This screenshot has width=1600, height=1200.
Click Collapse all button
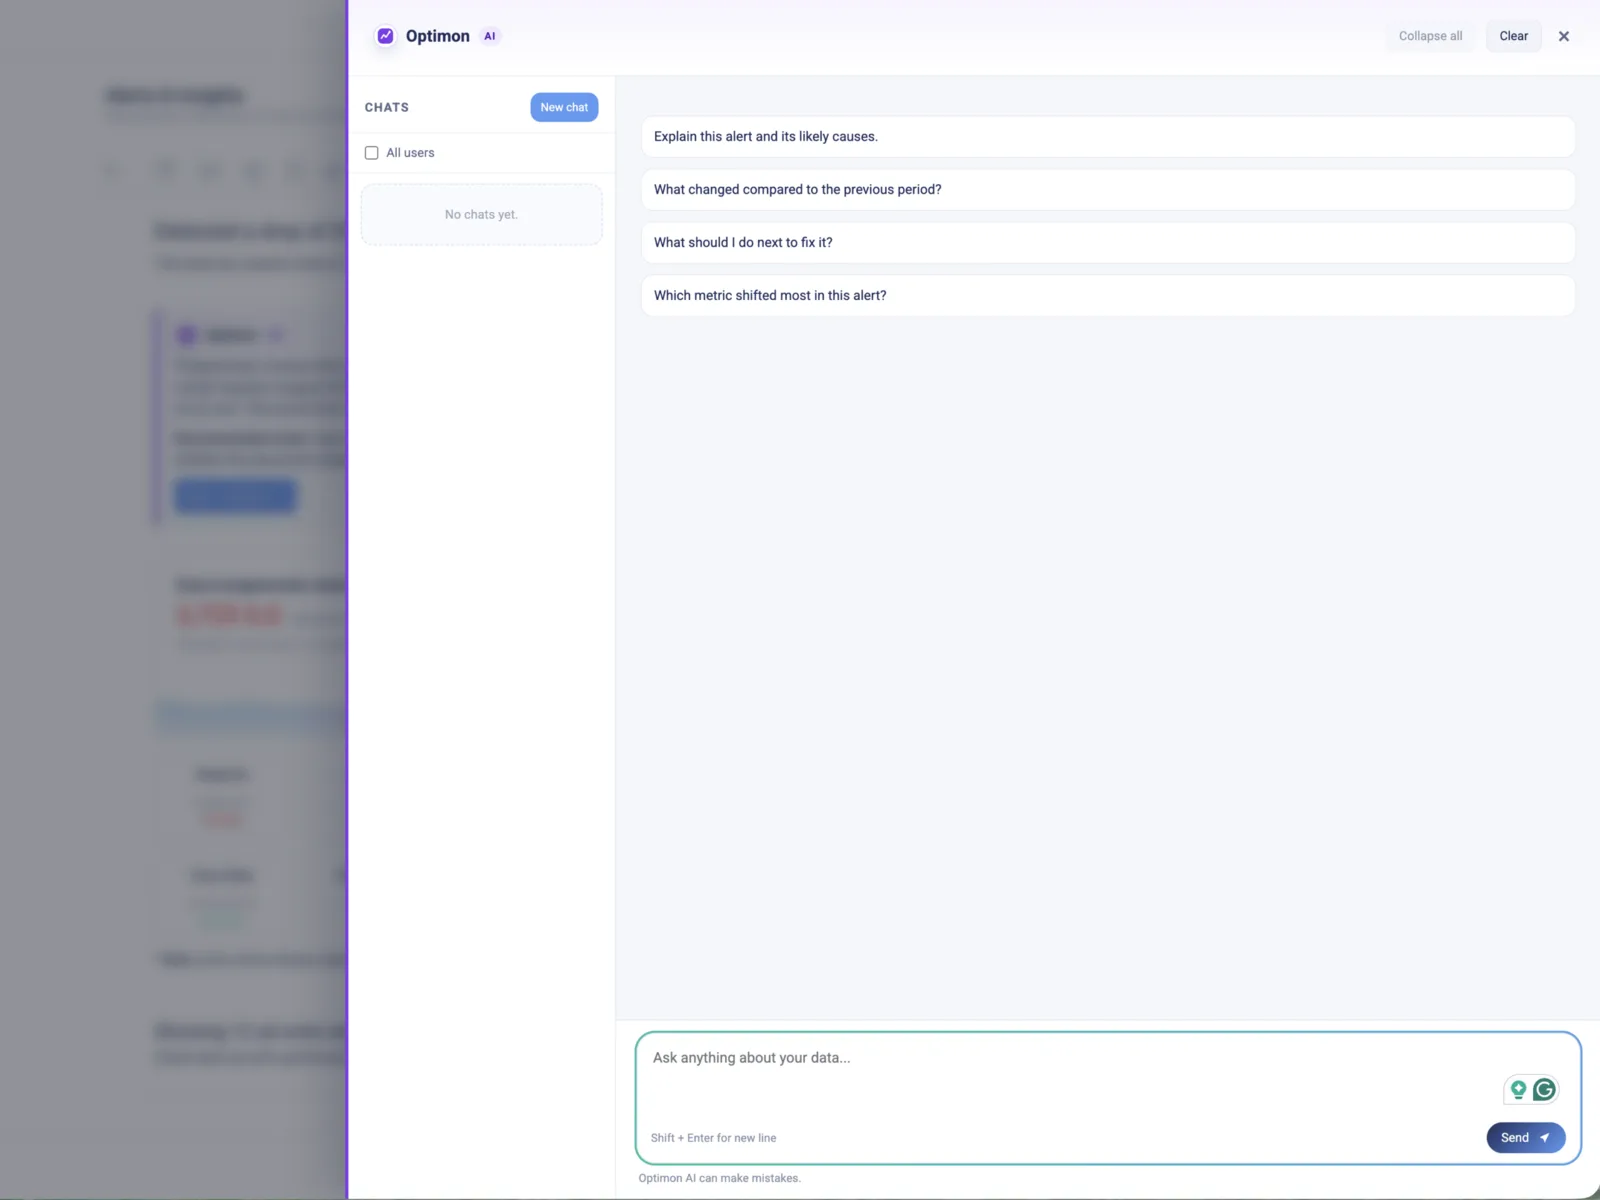click(x=1430, y=36)
